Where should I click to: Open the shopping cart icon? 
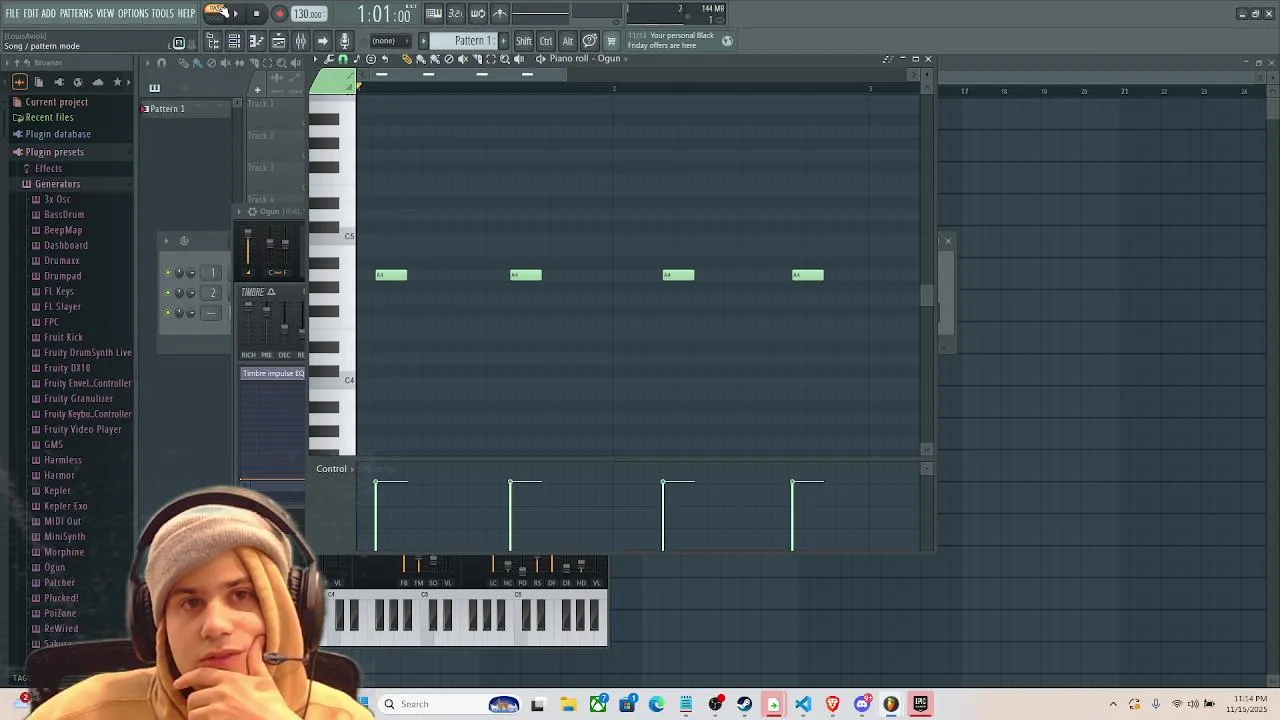[x=611, y=41]
